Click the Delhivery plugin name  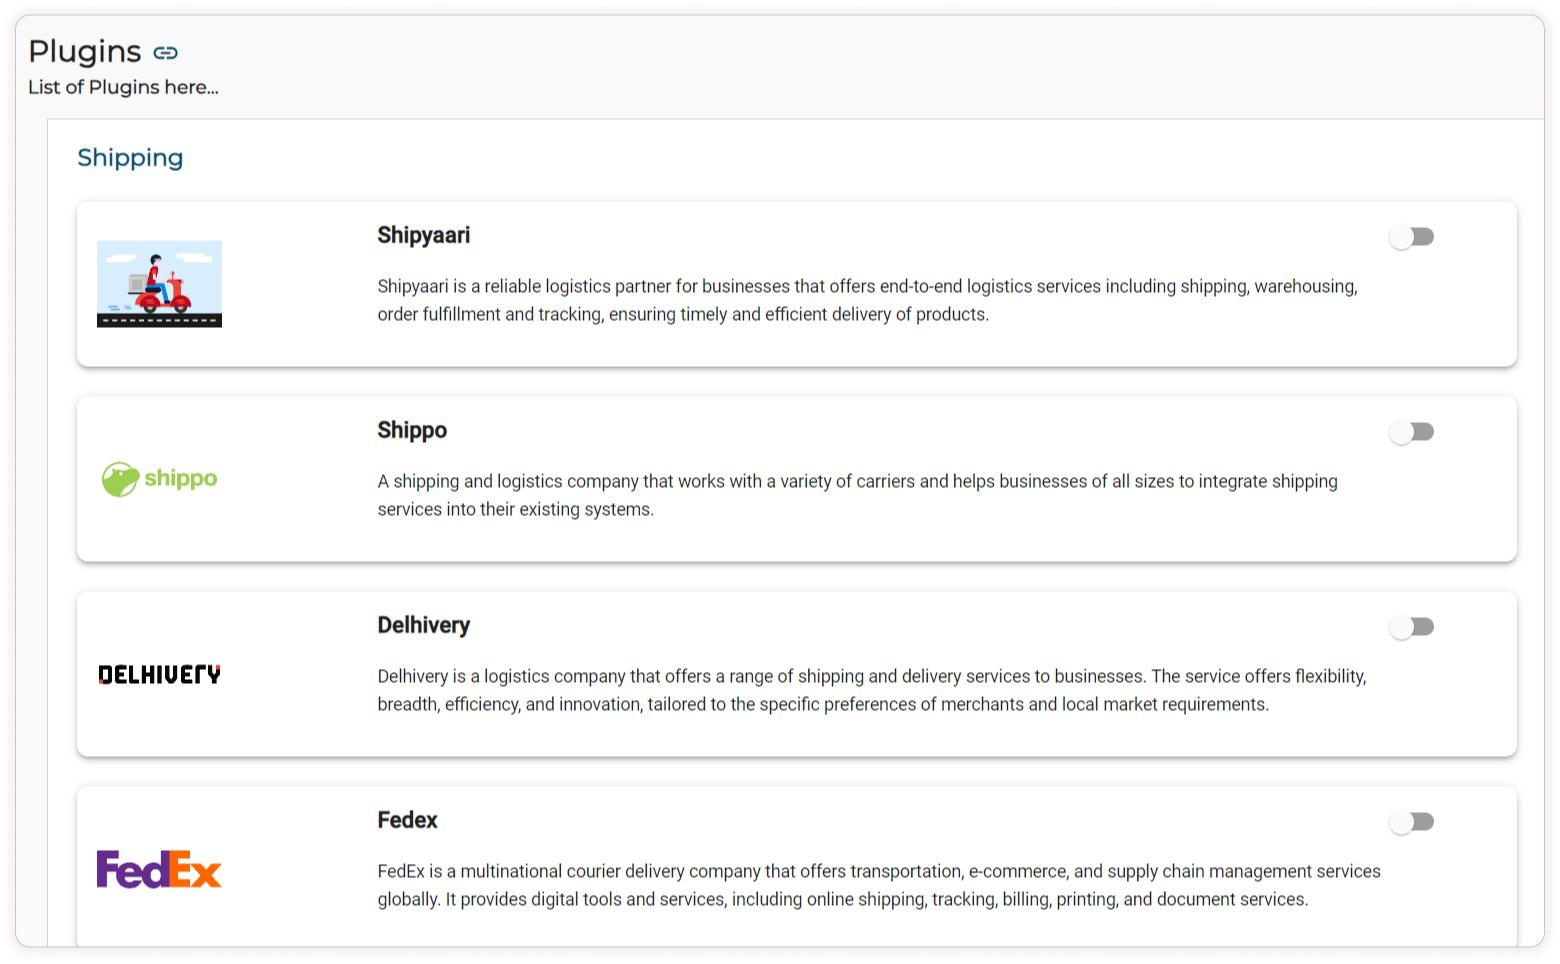[423, 625]
